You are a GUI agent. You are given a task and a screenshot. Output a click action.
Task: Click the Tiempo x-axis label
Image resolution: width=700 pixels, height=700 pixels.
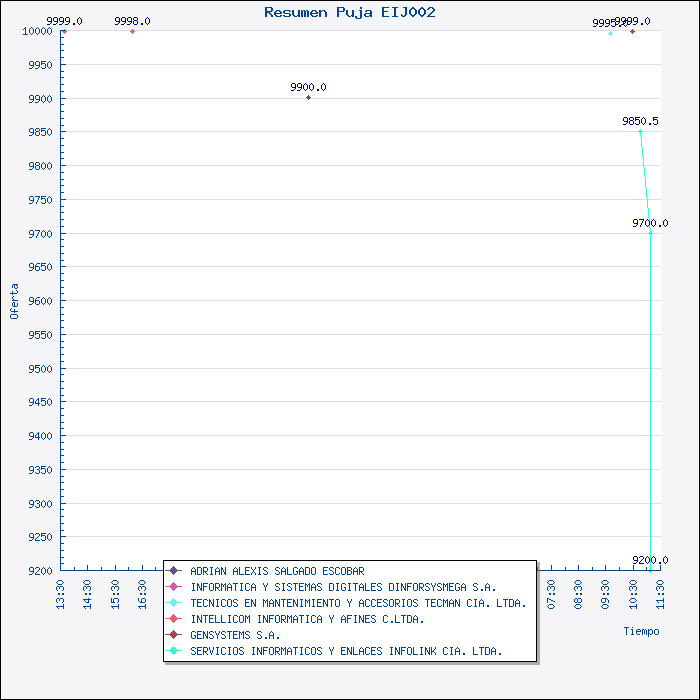(641, 631)
